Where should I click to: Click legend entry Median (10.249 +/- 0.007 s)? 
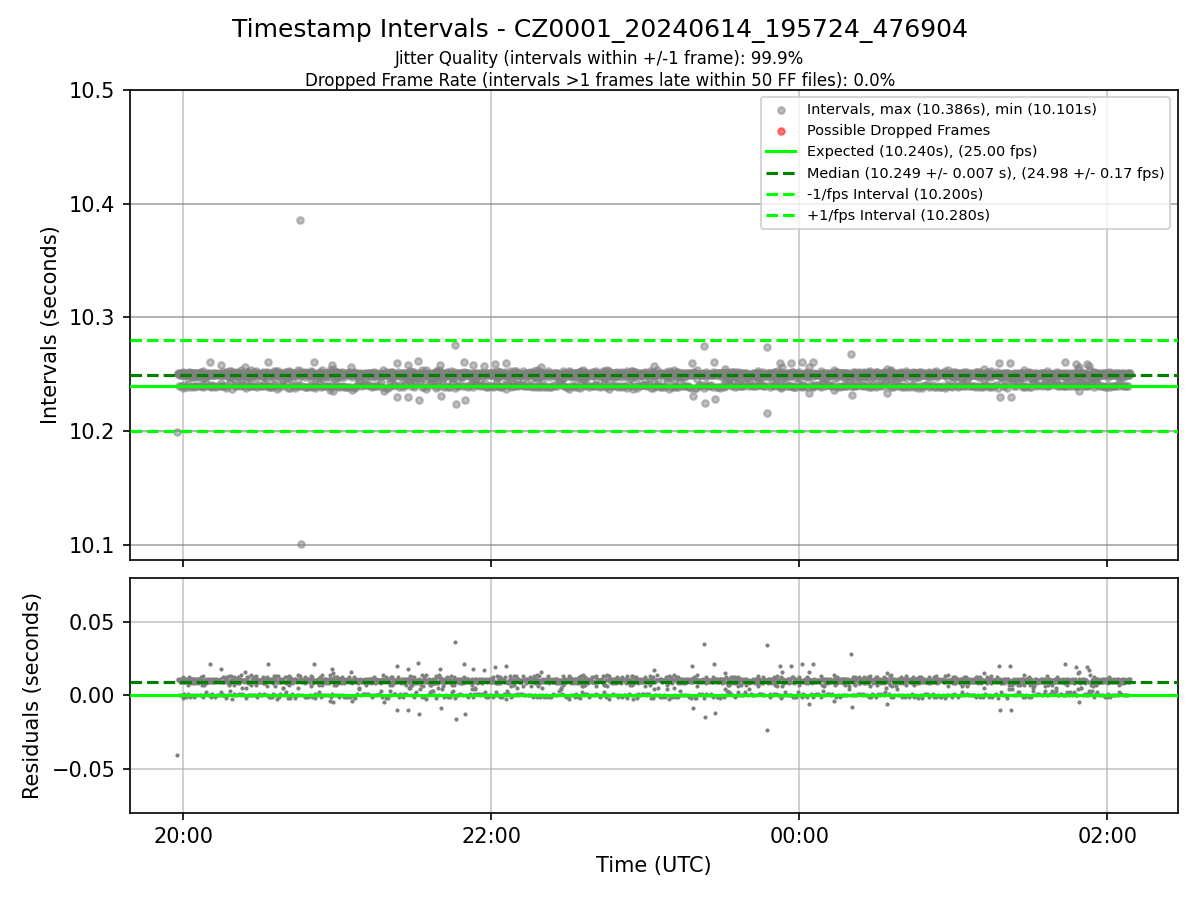pyautogui.click(x=985, y=173)
